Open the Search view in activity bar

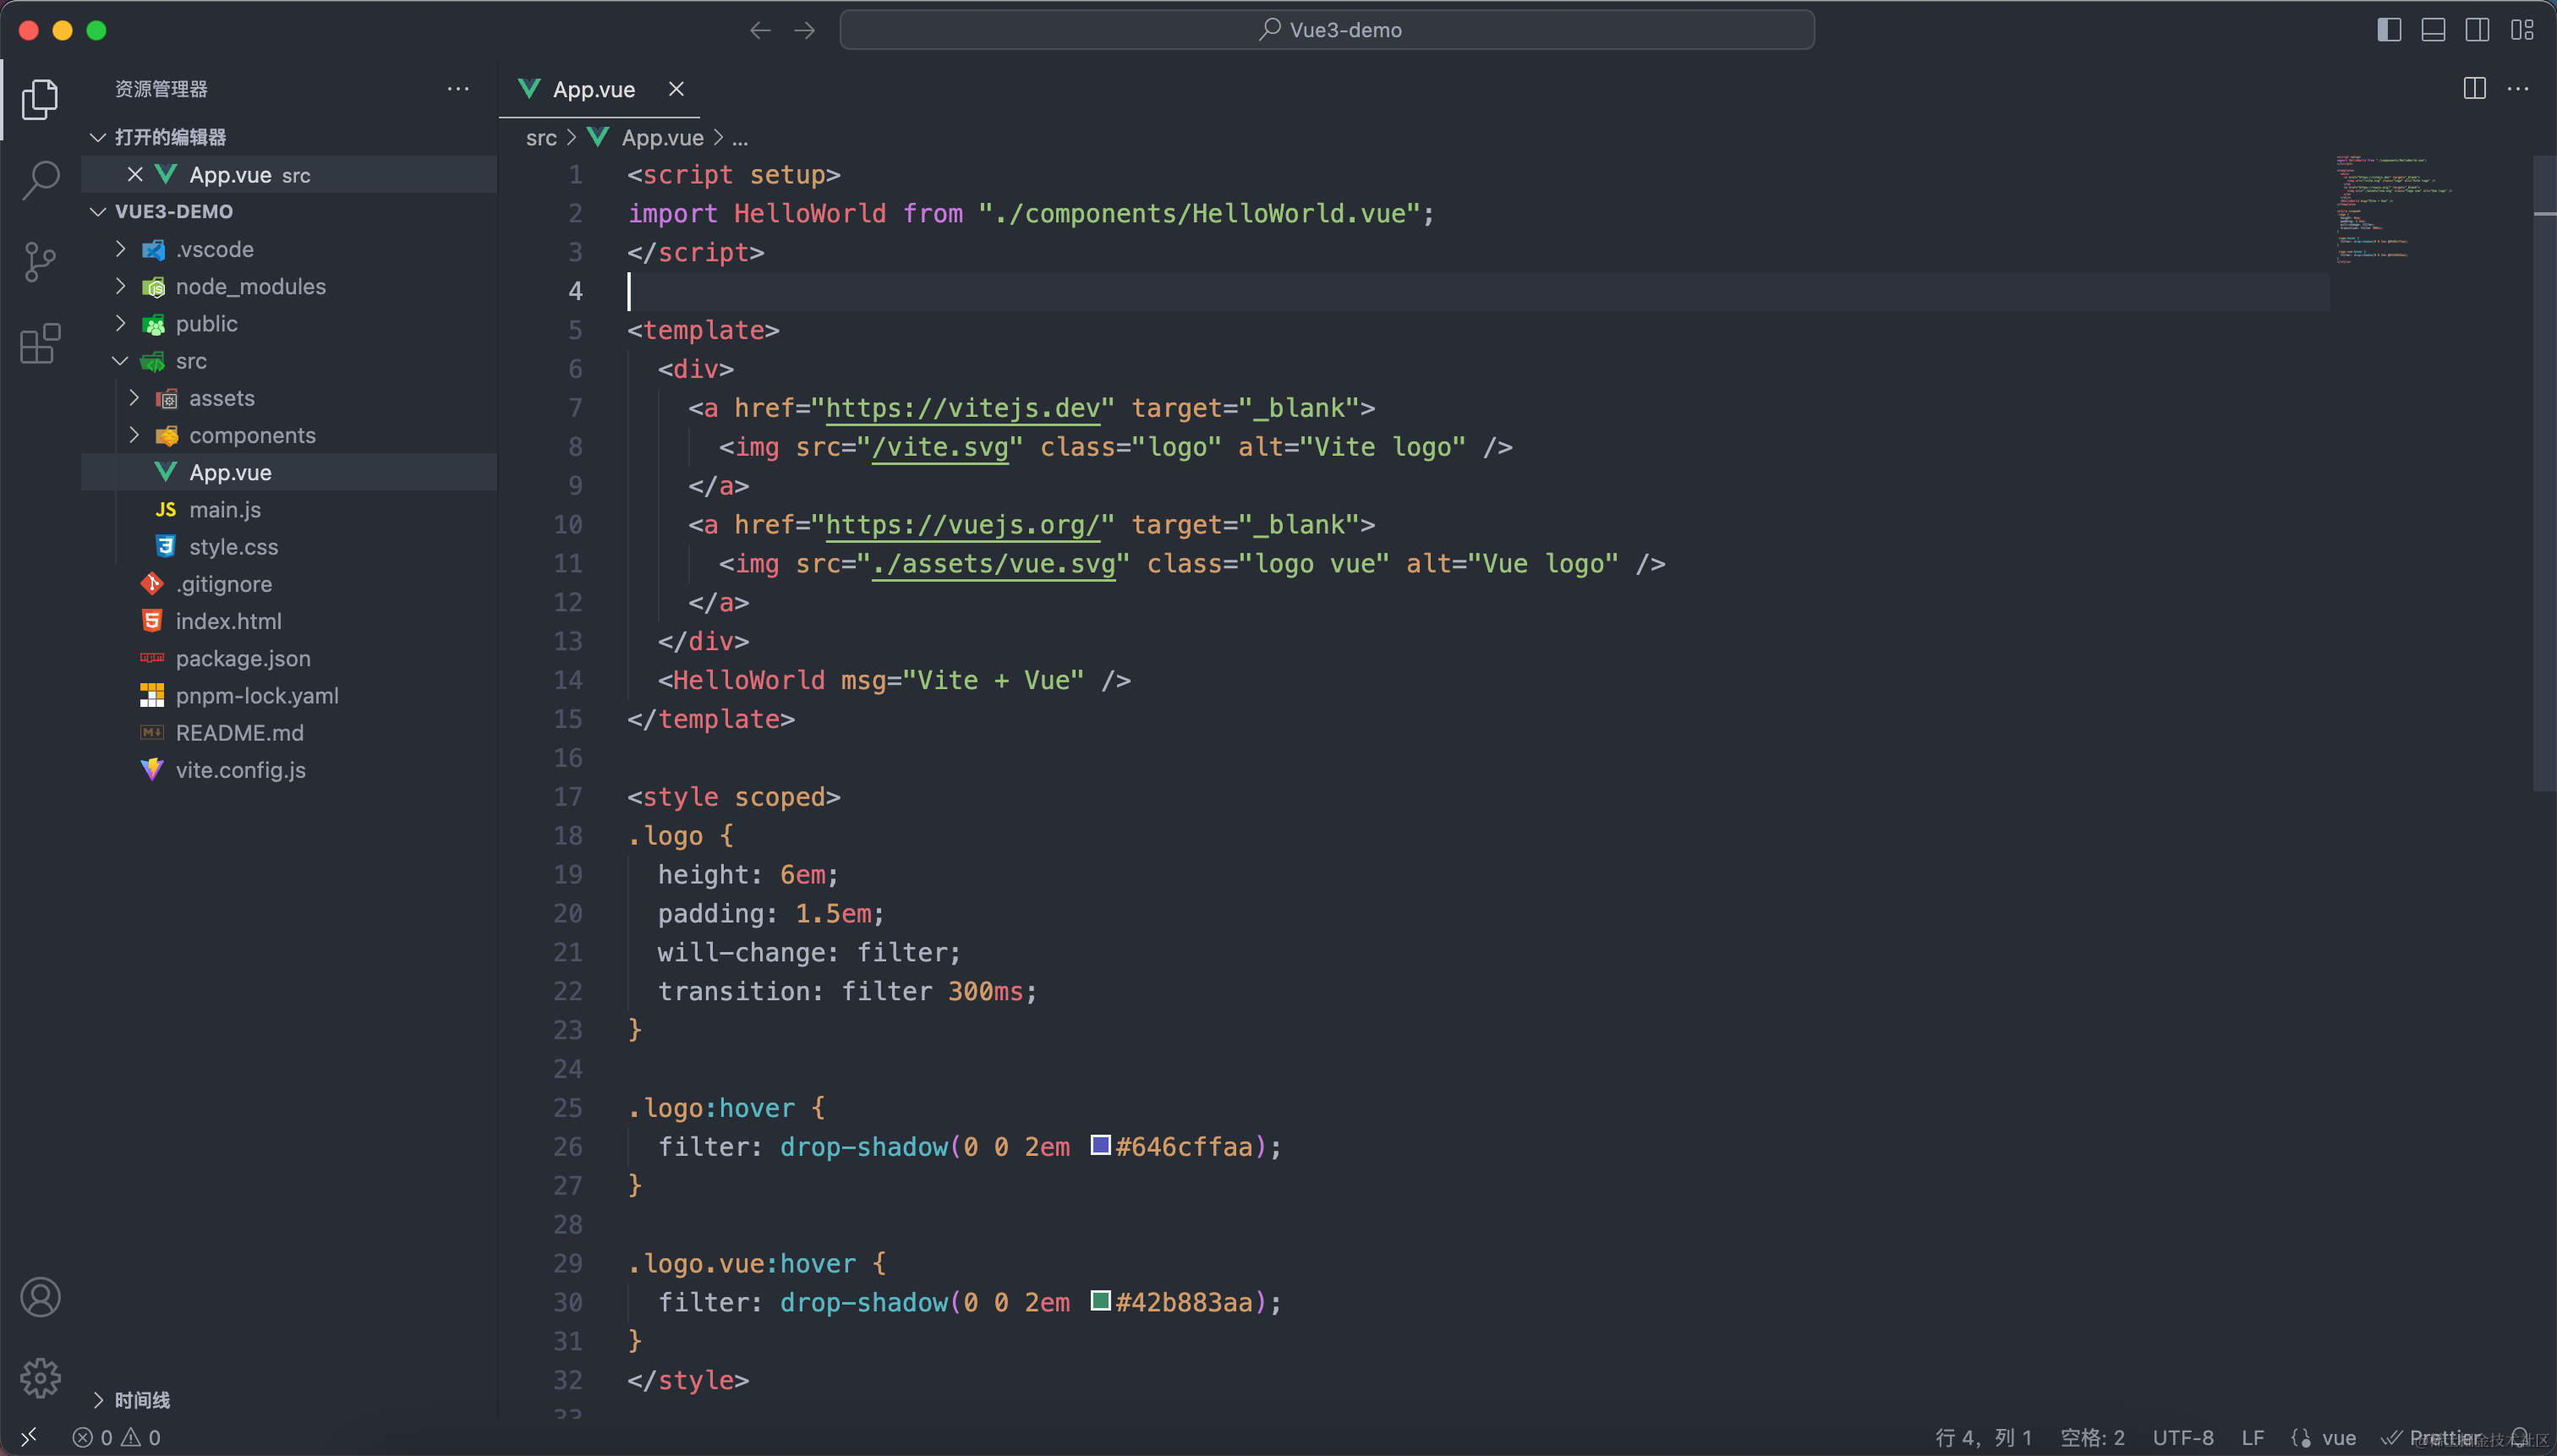tap(40, 180)
